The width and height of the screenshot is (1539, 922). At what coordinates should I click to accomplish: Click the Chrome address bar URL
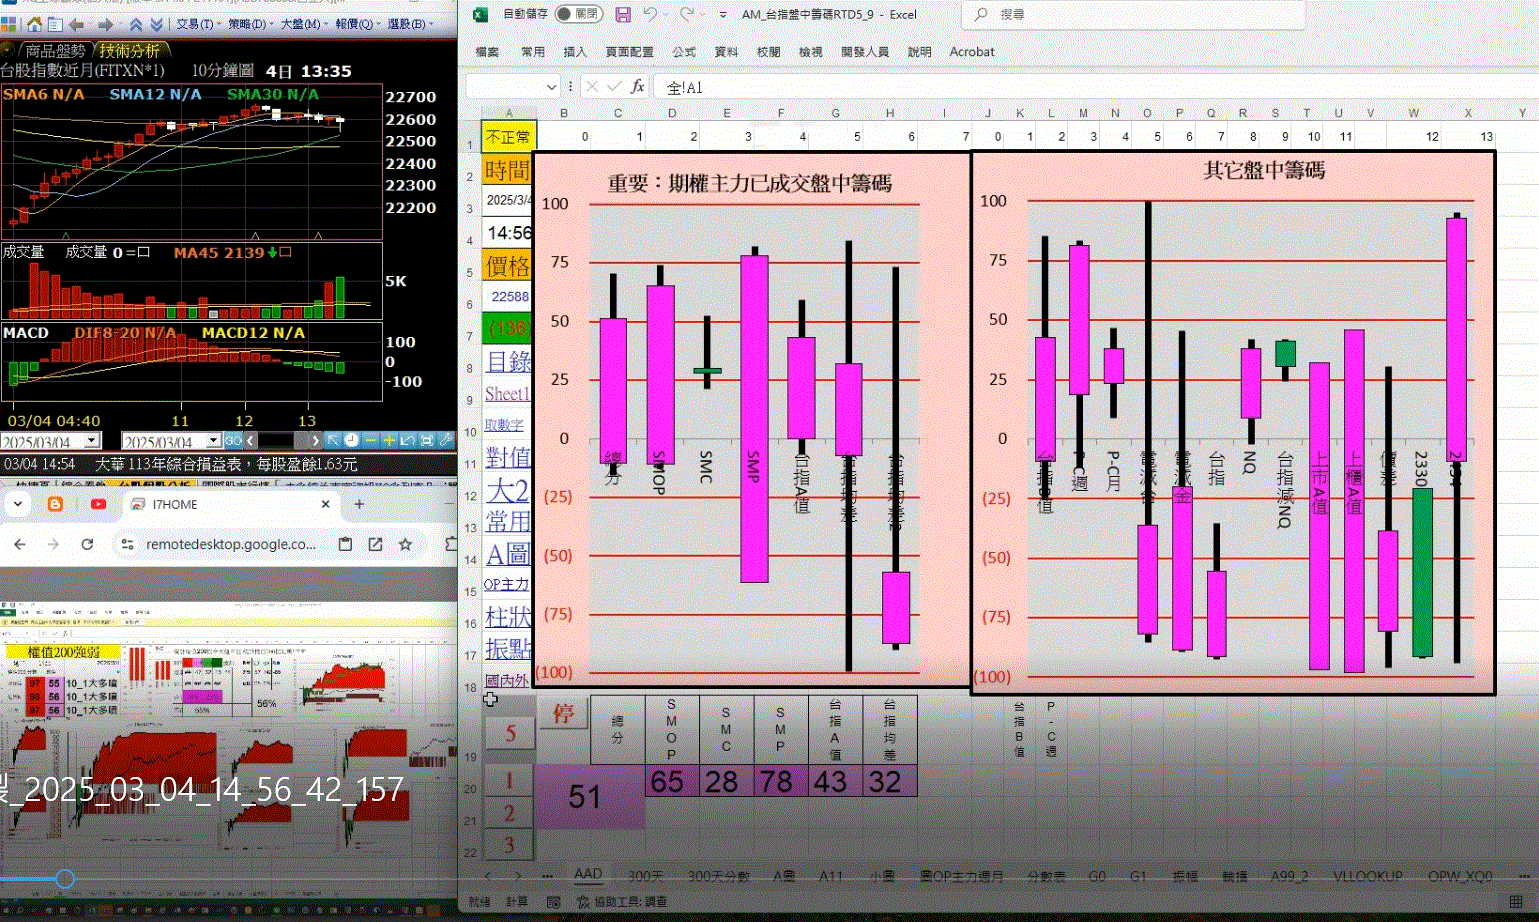pyautogui.click(x=231, y=544)
